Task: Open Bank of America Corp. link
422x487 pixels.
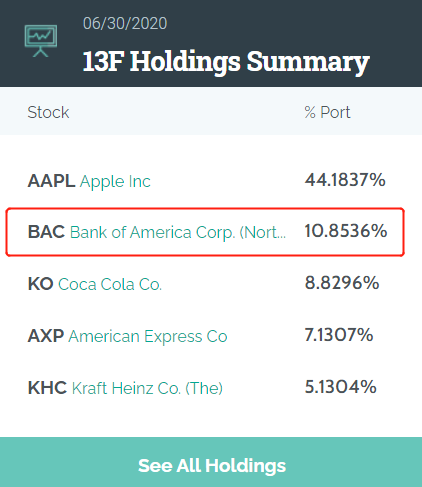Action: (x=178, y=232)
